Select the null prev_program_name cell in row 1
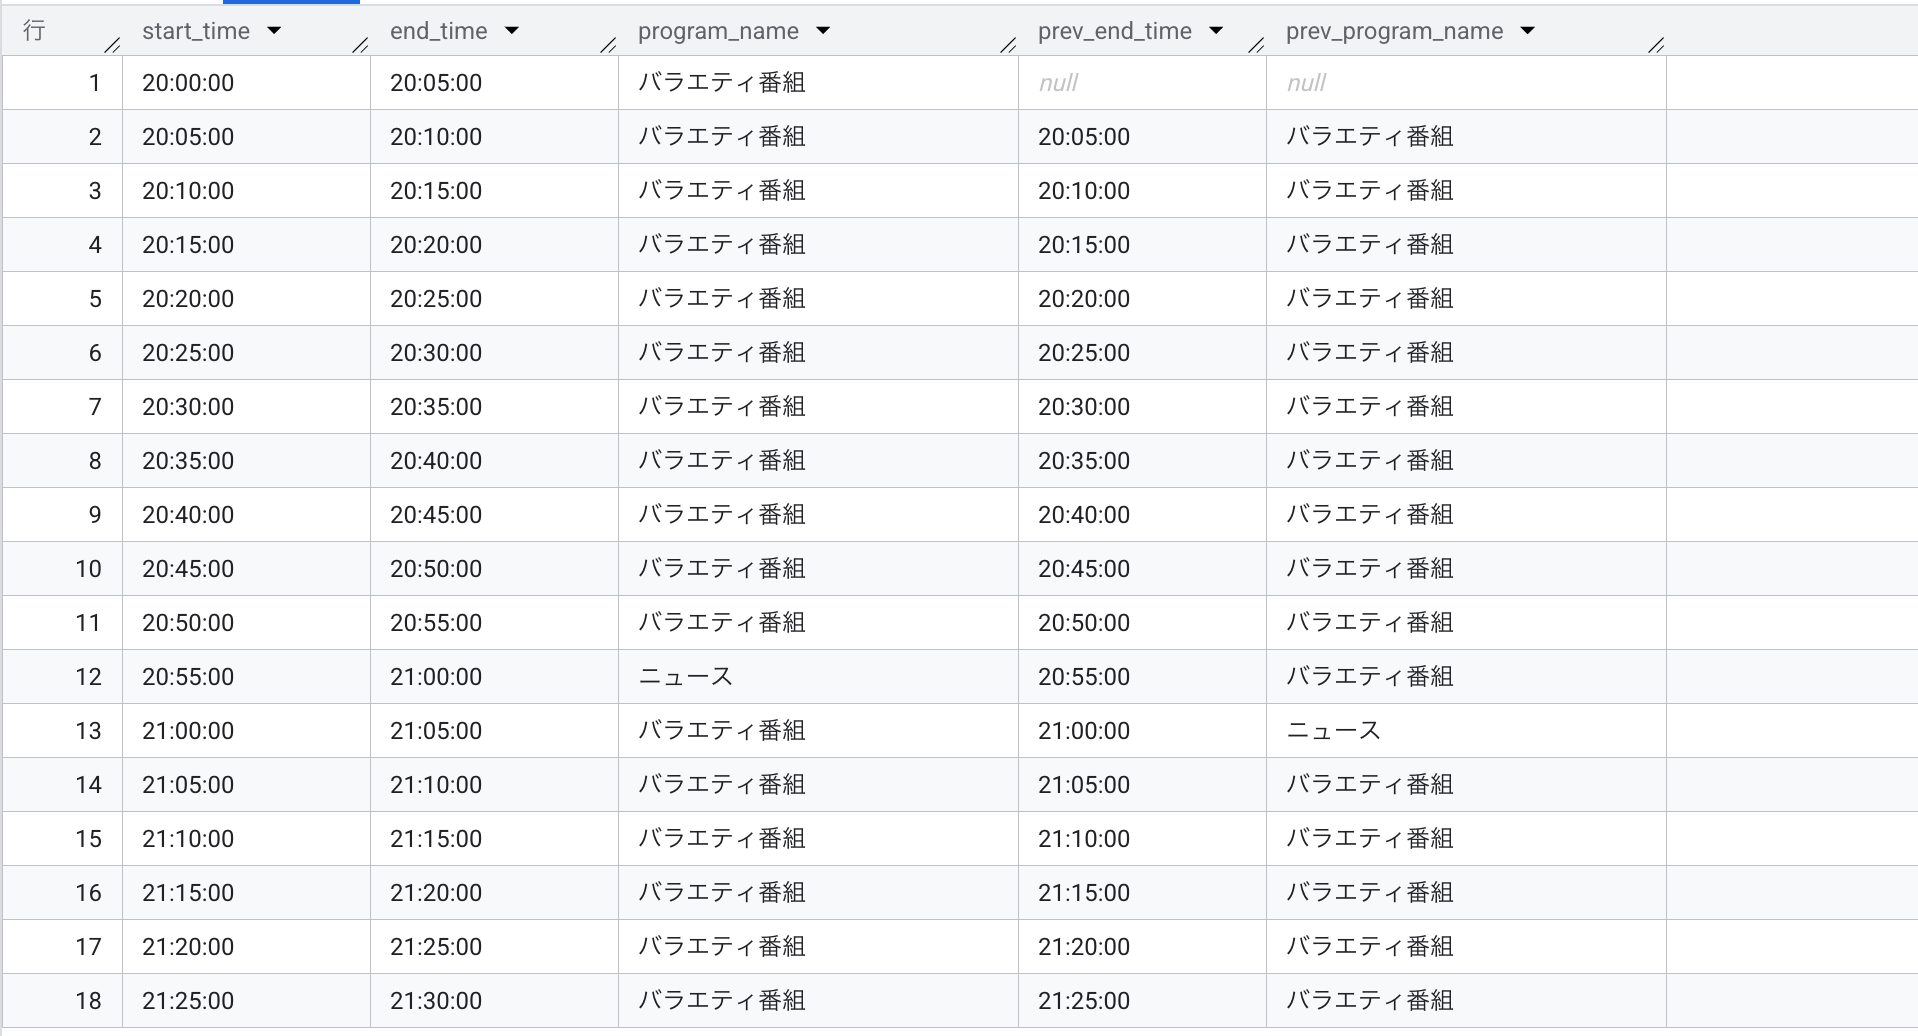1918x1036 pixels. tap(1306, 83)
